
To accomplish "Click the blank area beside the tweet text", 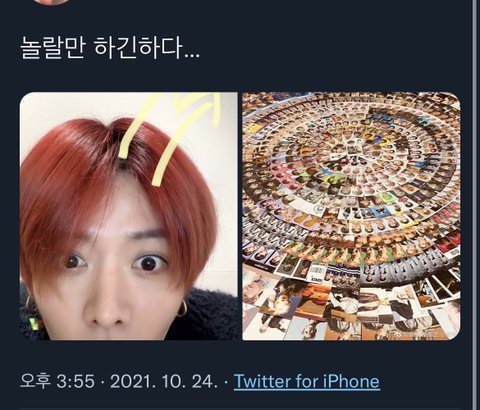I will [333, 47].
